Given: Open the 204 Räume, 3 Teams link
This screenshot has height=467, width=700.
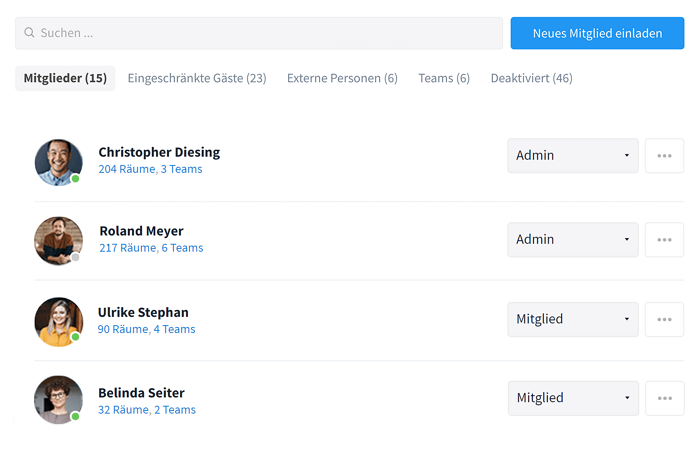Looking at the screenshot, I should (150, 169).
